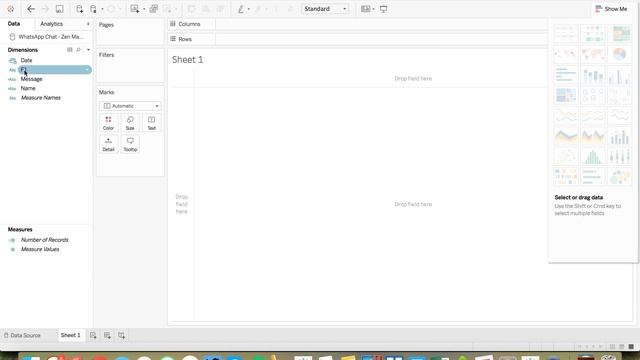This screenshot has height=360, width=640.
Task: Click the New Worksheet toolbar icon
Action: [x=135, y=9]
